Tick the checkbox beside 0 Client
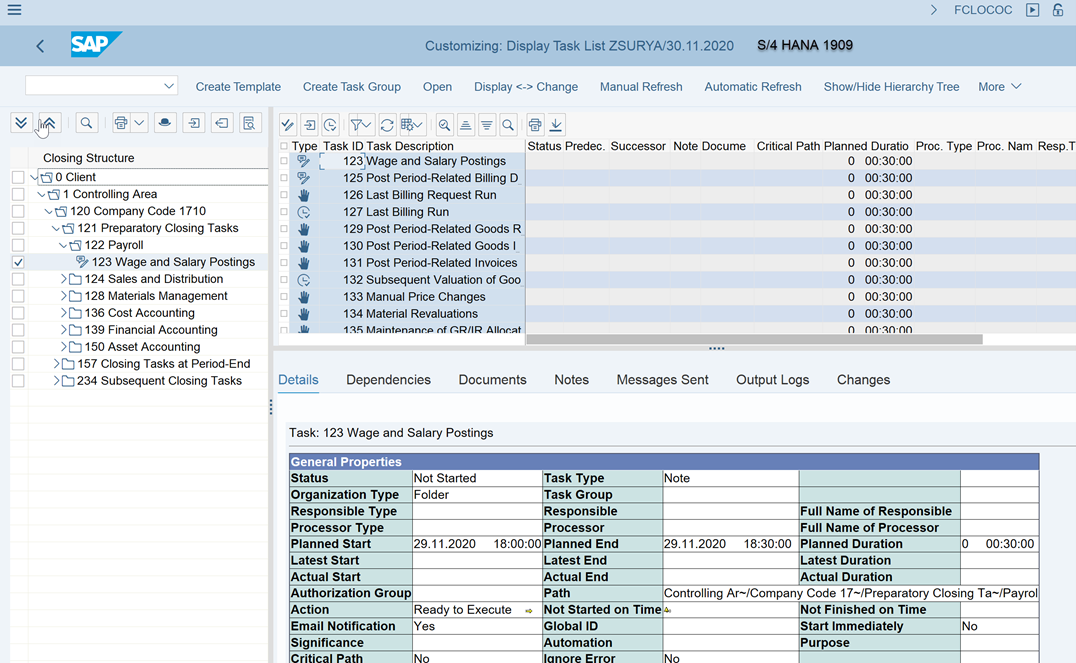Image resolution: width=1076 pixels, height=663 pixels. (18, 177)
